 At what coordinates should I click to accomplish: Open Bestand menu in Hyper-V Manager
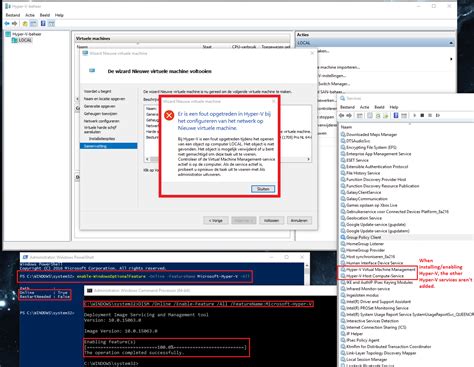coord(13,15)
